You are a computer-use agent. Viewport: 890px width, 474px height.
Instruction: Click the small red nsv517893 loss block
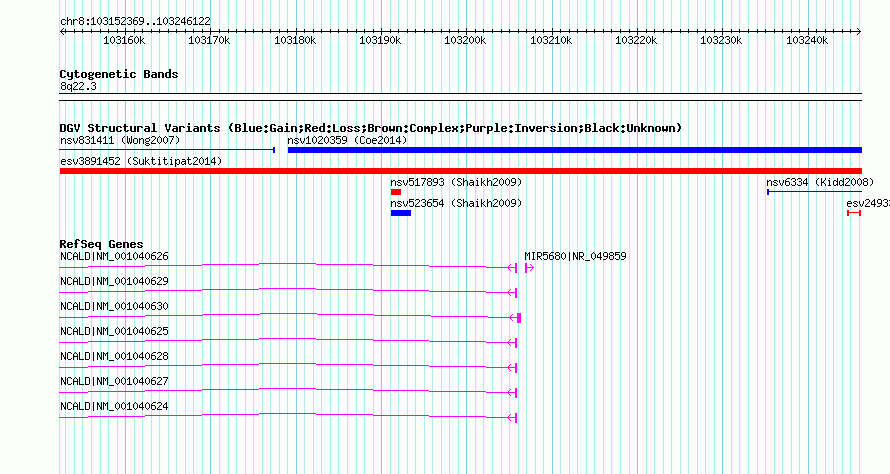pyautogui.click(x=396, y=192)
